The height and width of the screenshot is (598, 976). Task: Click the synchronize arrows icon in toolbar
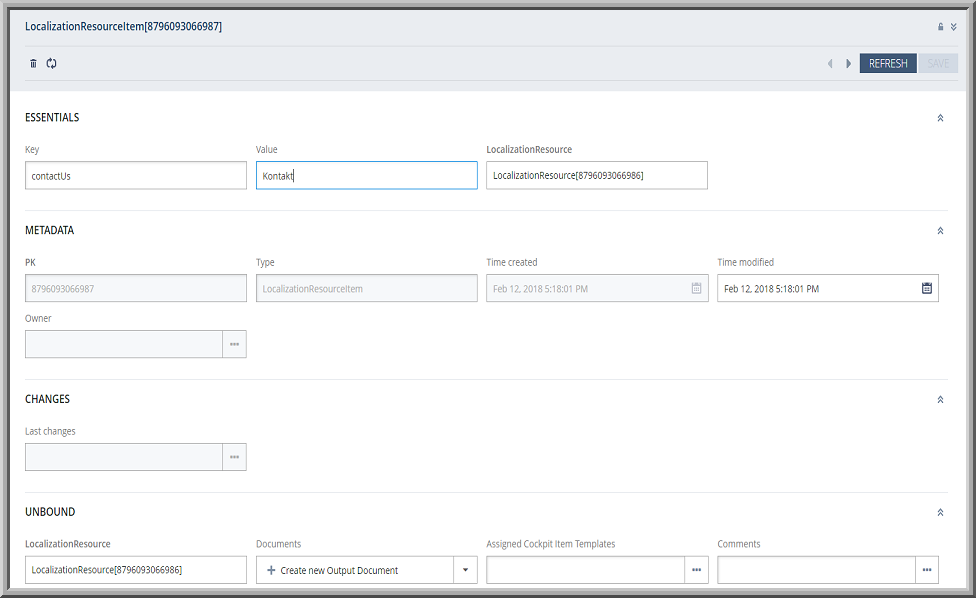(51, 63)
